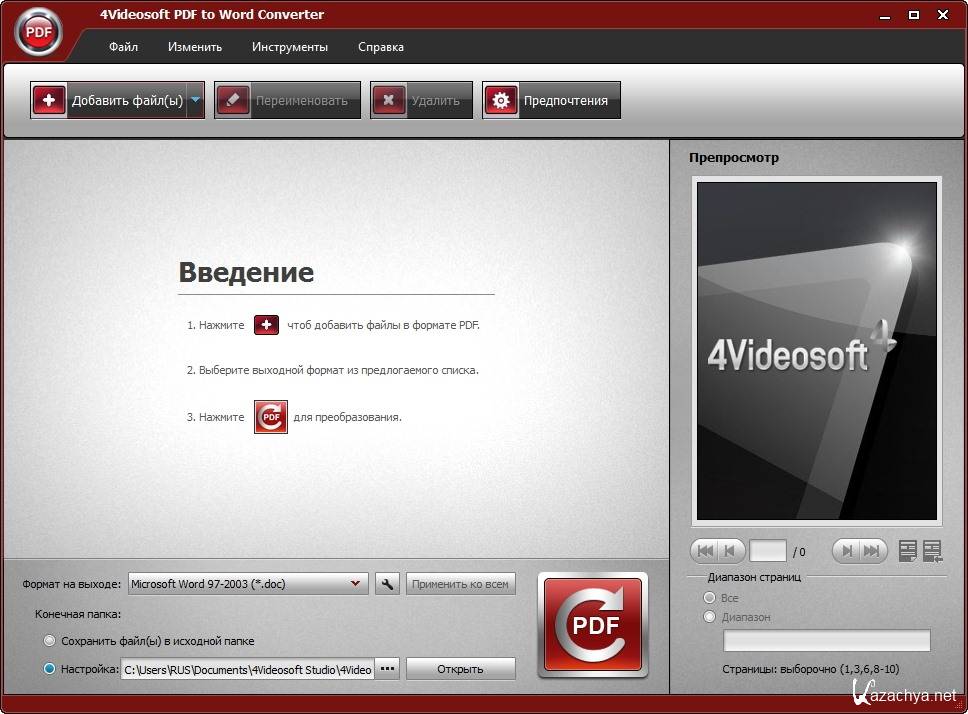The height and width of the screenshot is (714, 968).
Task: Click the second page layout icon with arrow
Action: coord(932,551)
